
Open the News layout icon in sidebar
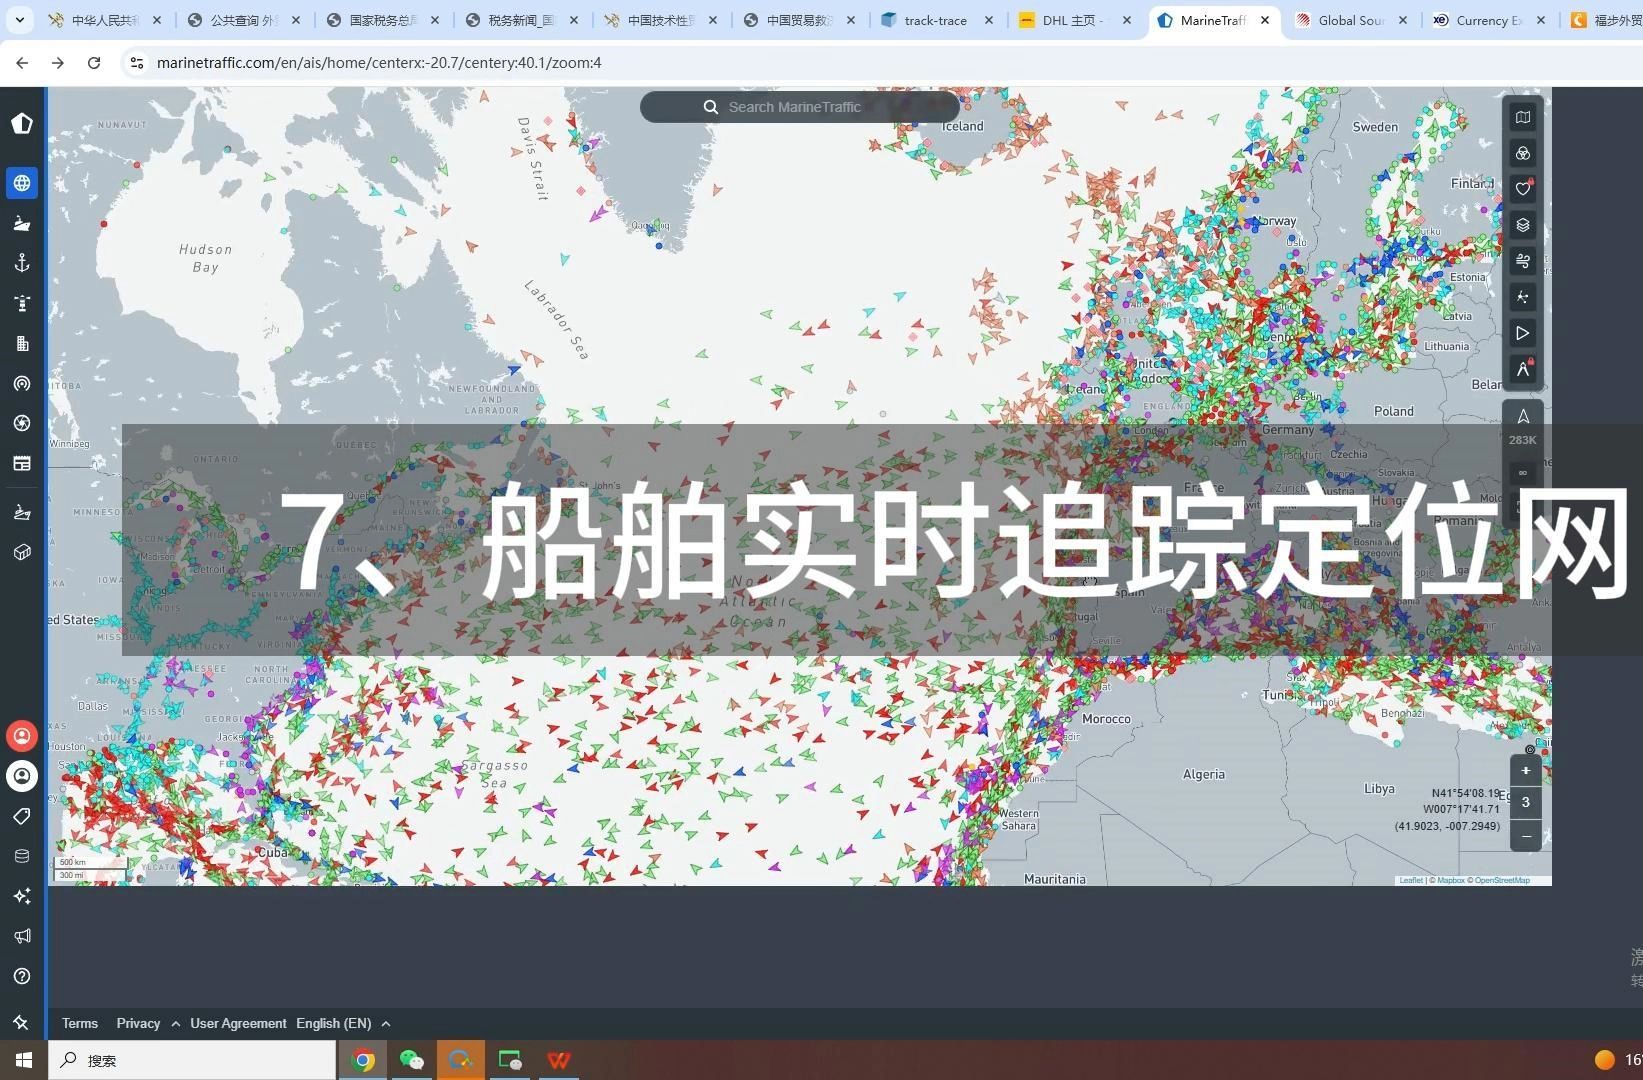click(x=22, y=463)
